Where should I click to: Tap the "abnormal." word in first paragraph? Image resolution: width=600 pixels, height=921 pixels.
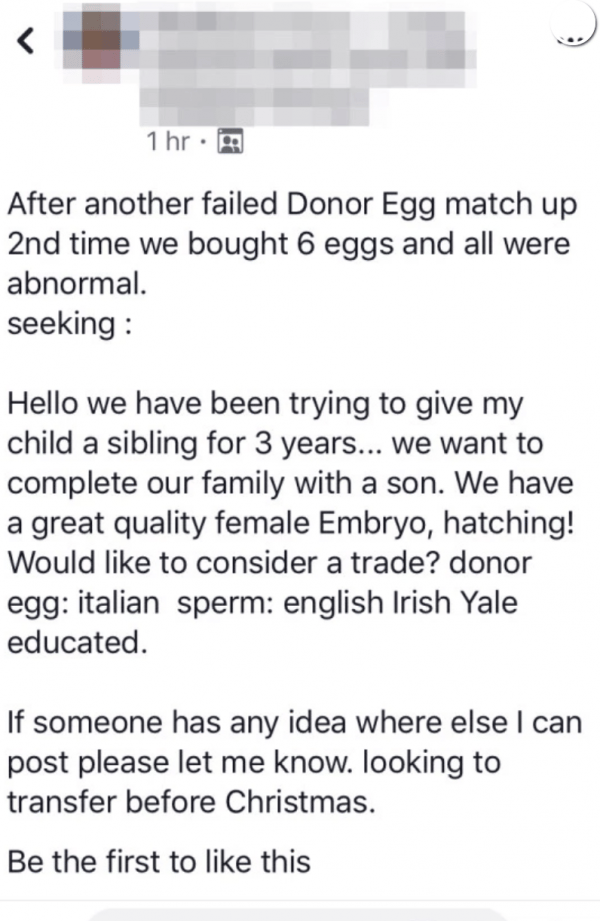[76, 284]
